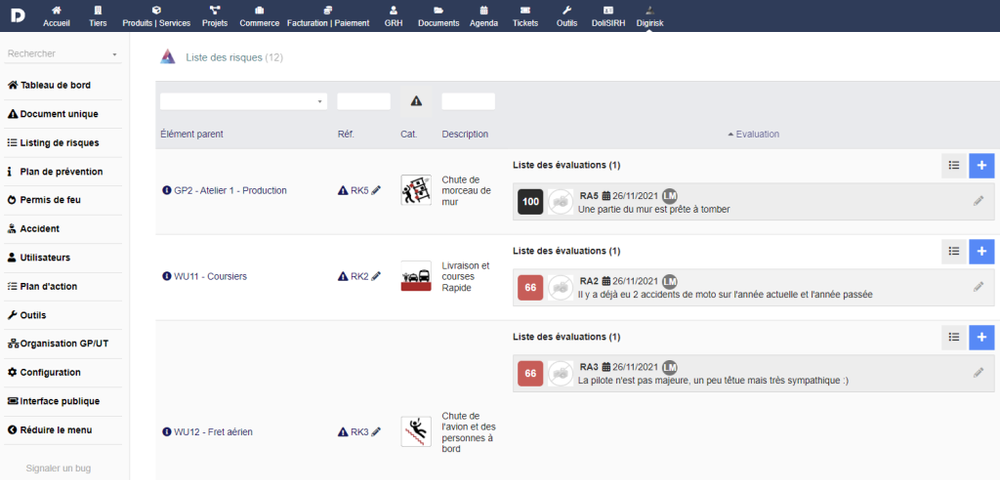This screenshot has height=480, width=1000.
Task: Edit risk RK5 with pencil icon
Action: [x=376, y=190]
